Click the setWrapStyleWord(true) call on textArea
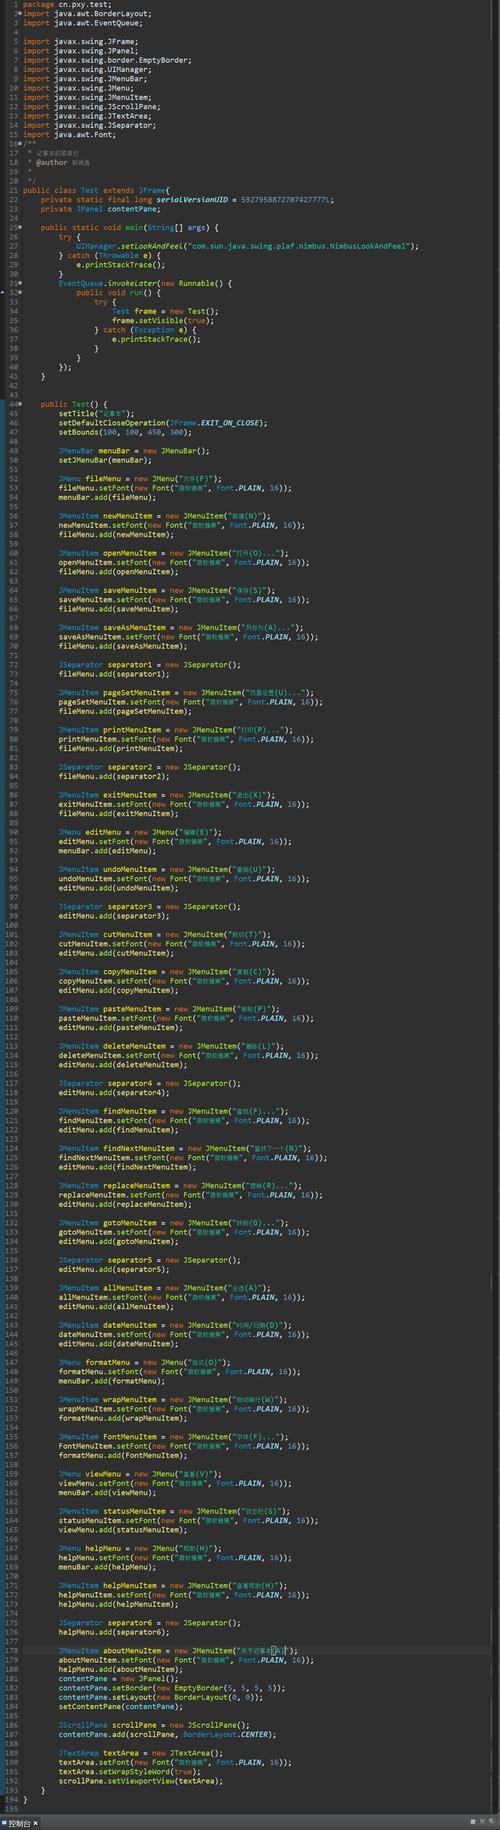This screenshot has height=1830, width=500. pos(127,1771)
